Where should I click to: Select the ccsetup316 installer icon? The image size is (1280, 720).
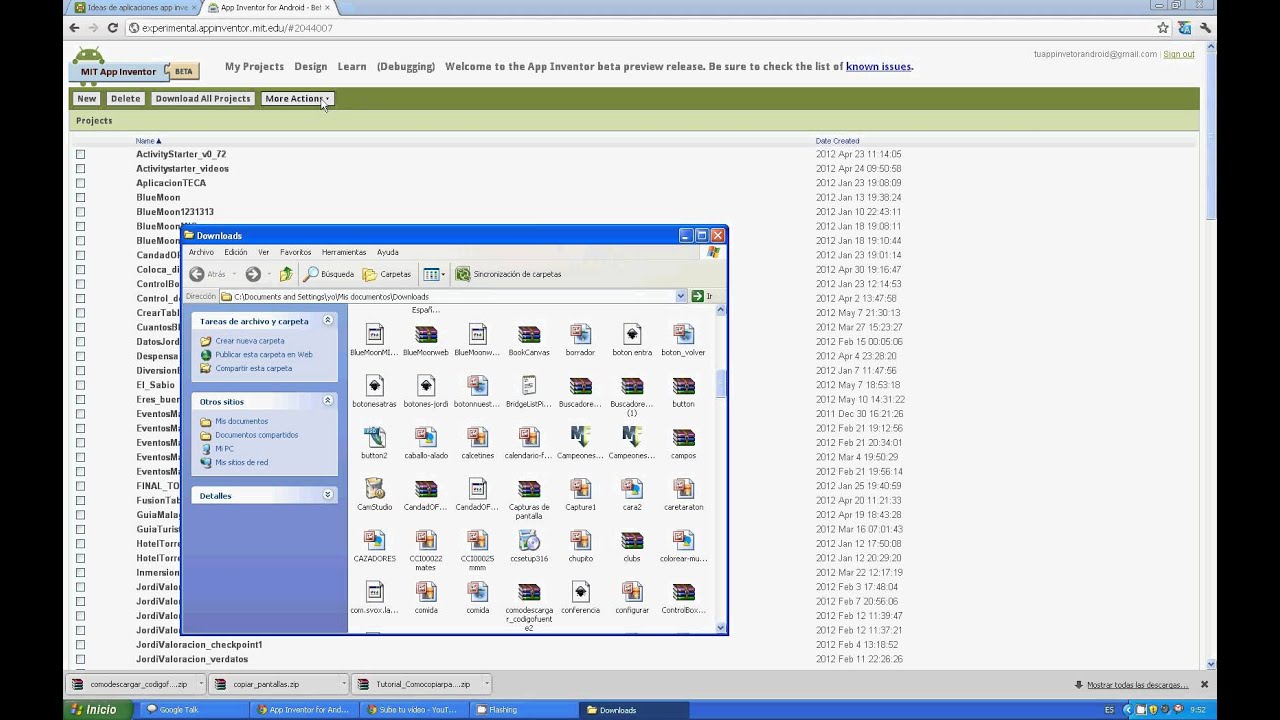[529, 541]
